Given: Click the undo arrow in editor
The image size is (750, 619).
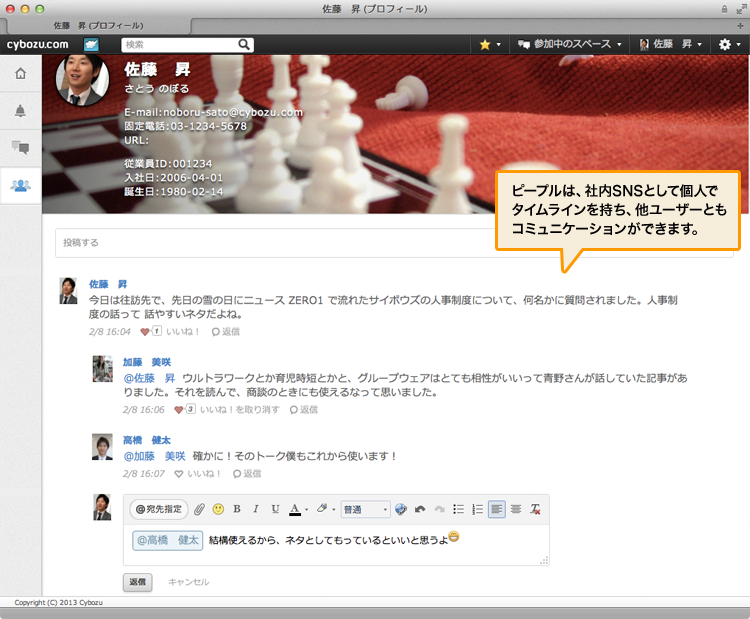Looking at the screenshot, I should 420,509.
